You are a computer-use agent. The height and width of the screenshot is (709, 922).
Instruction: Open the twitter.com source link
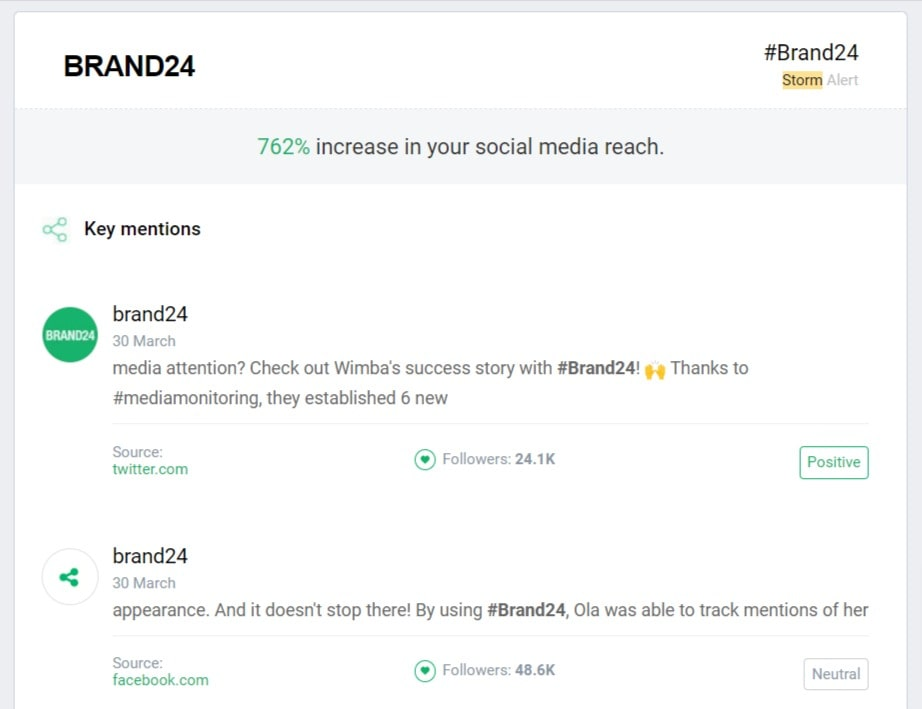pos(150,469)
